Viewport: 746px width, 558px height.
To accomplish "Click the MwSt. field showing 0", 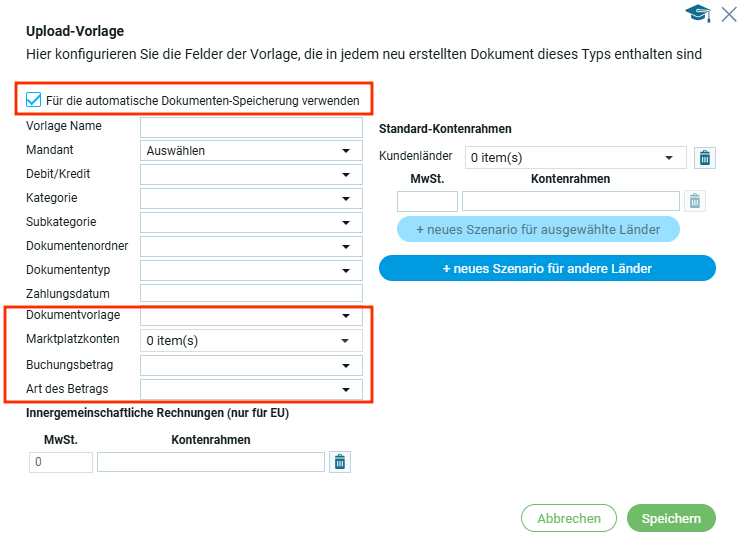I will click(x=61, y=462).
